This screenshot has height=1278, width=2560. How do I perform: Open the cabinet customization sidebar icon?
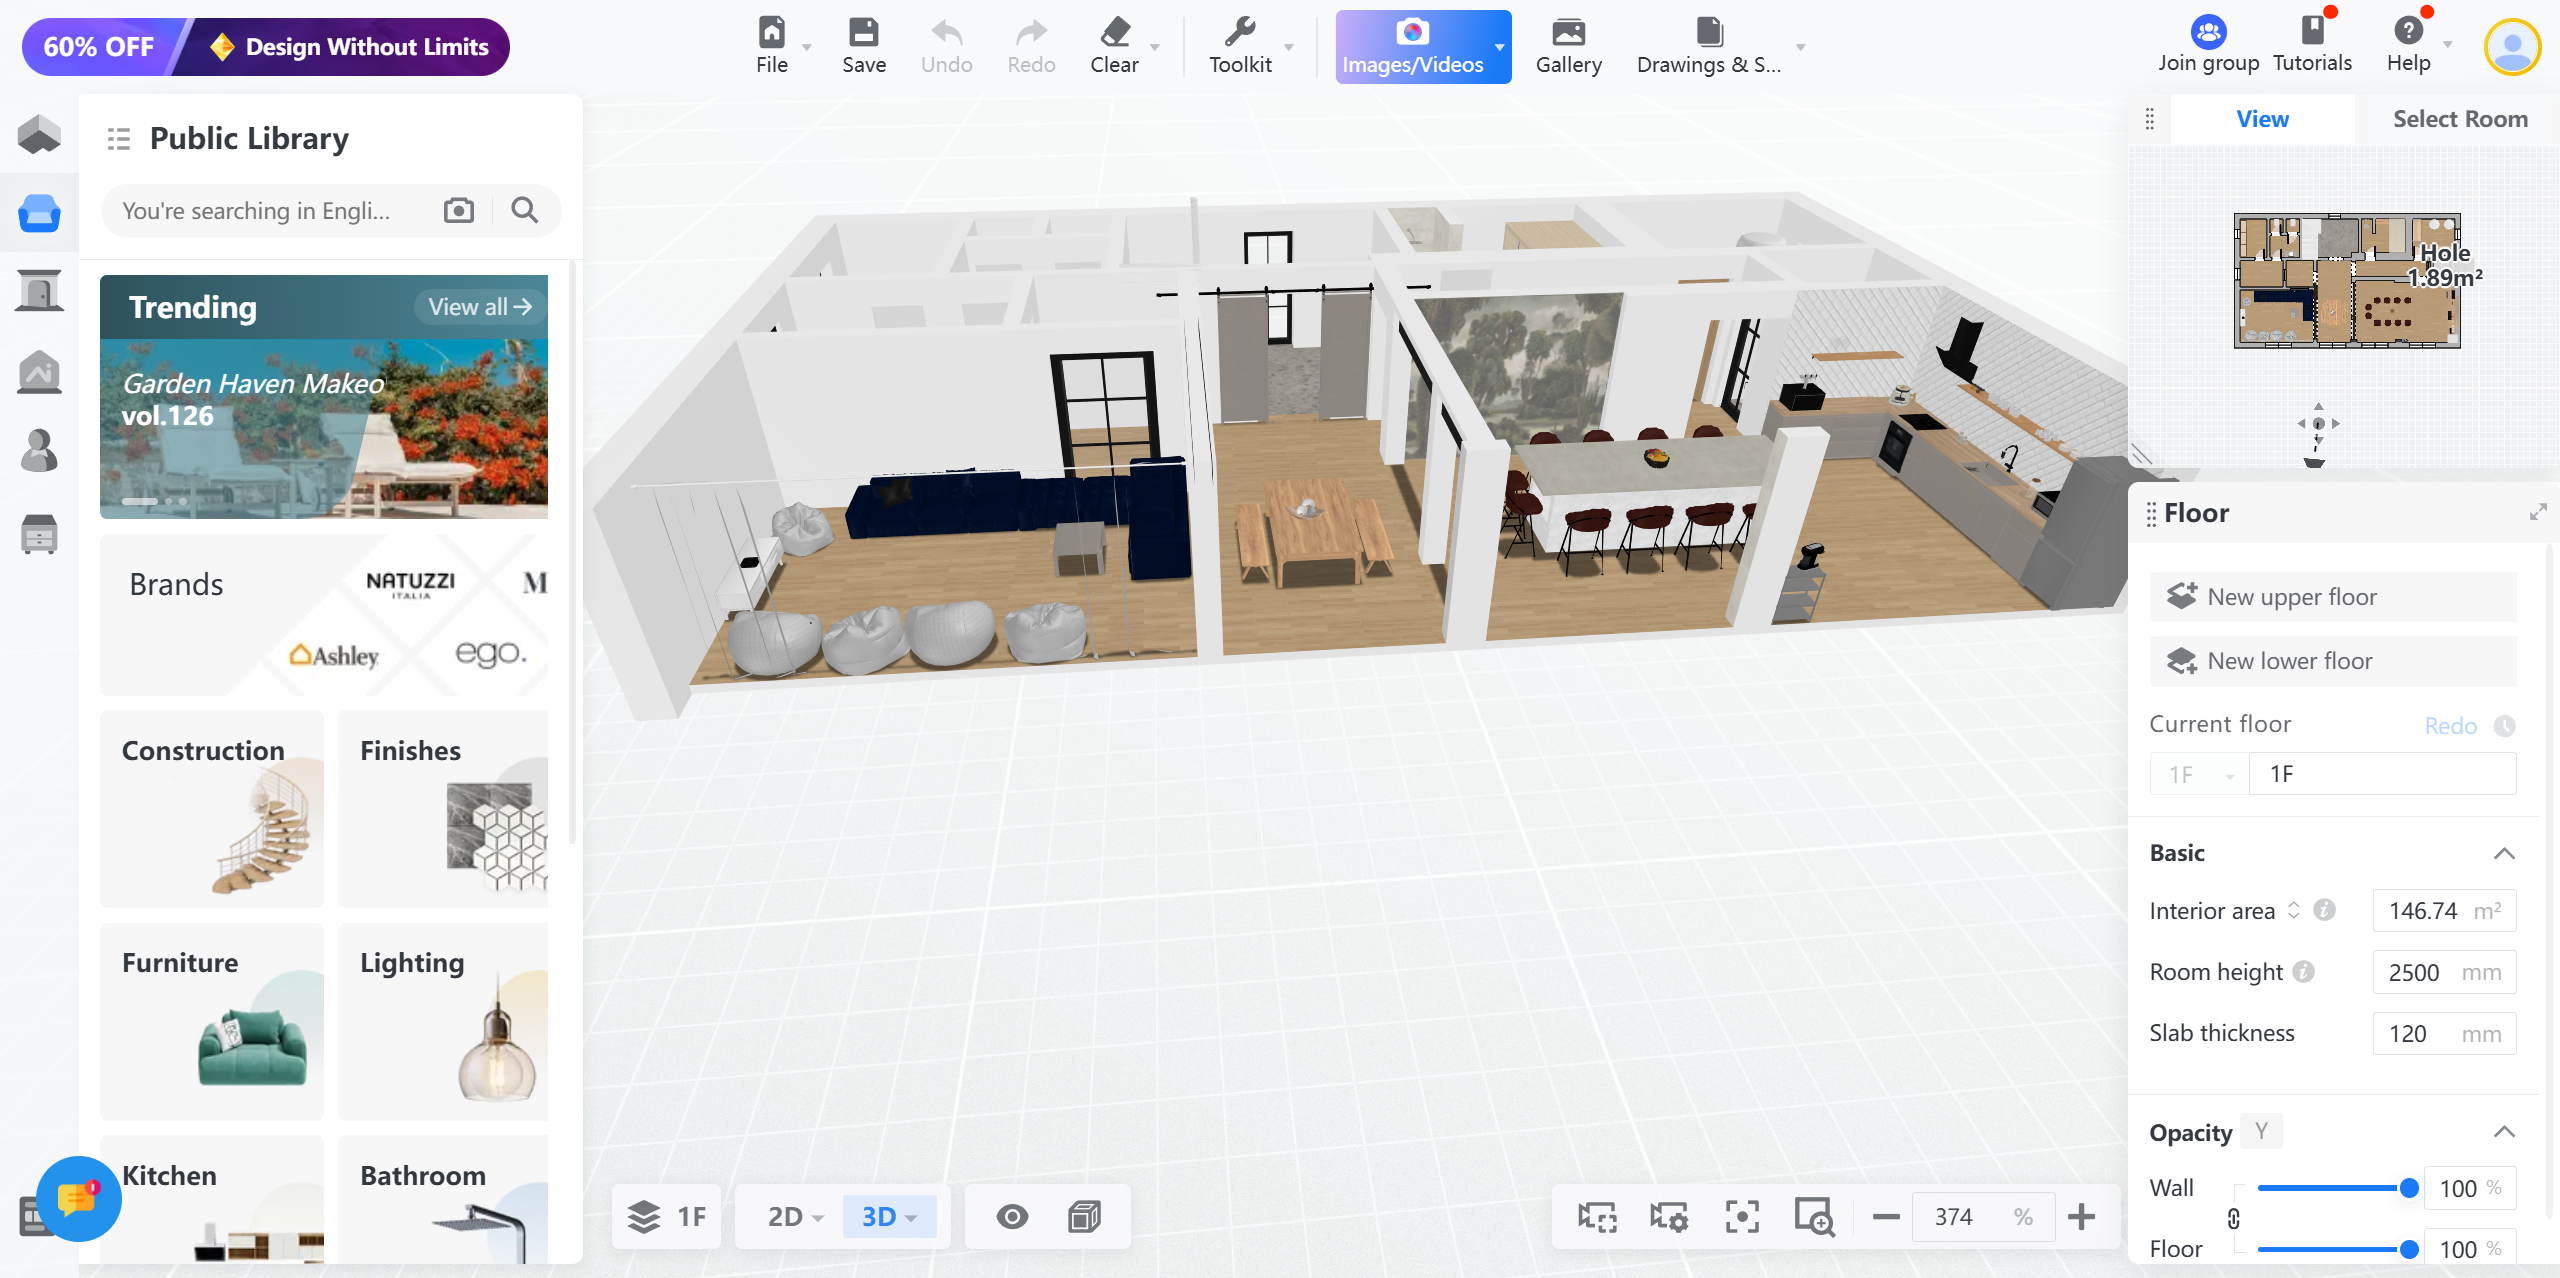(x=39, y=534)
